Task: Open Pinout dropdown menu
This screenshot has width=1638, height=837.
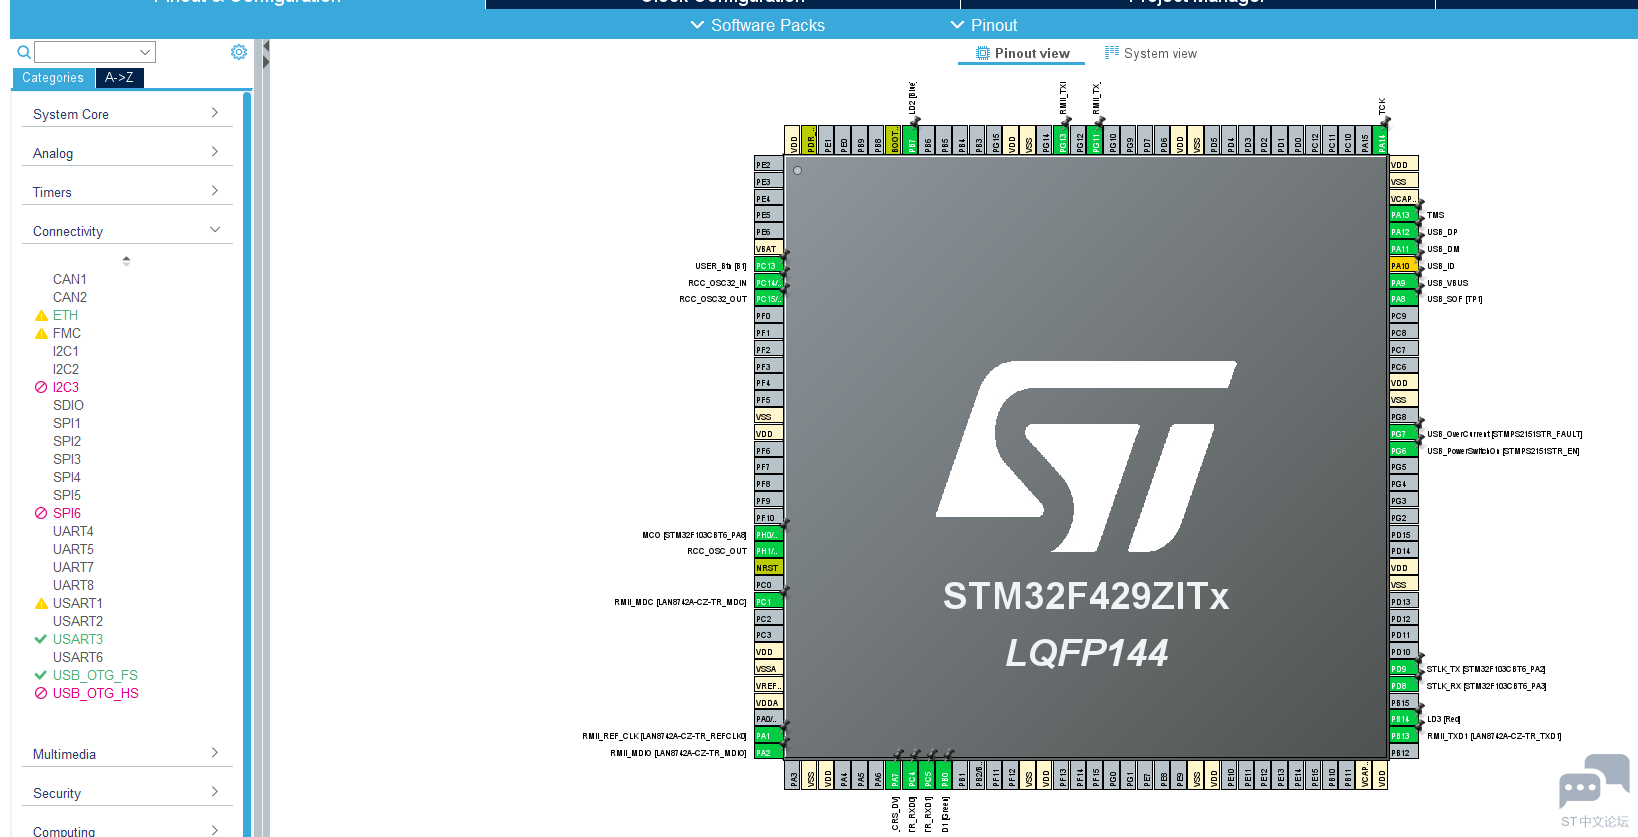Action: pos(984,25)
